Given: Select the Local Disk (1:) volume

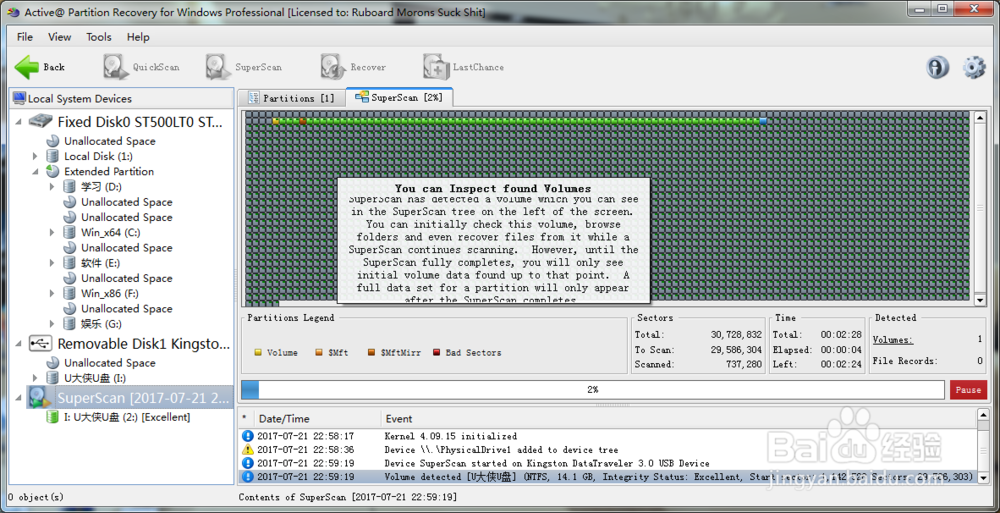Looking at the screenshot, I should point(98,156).
